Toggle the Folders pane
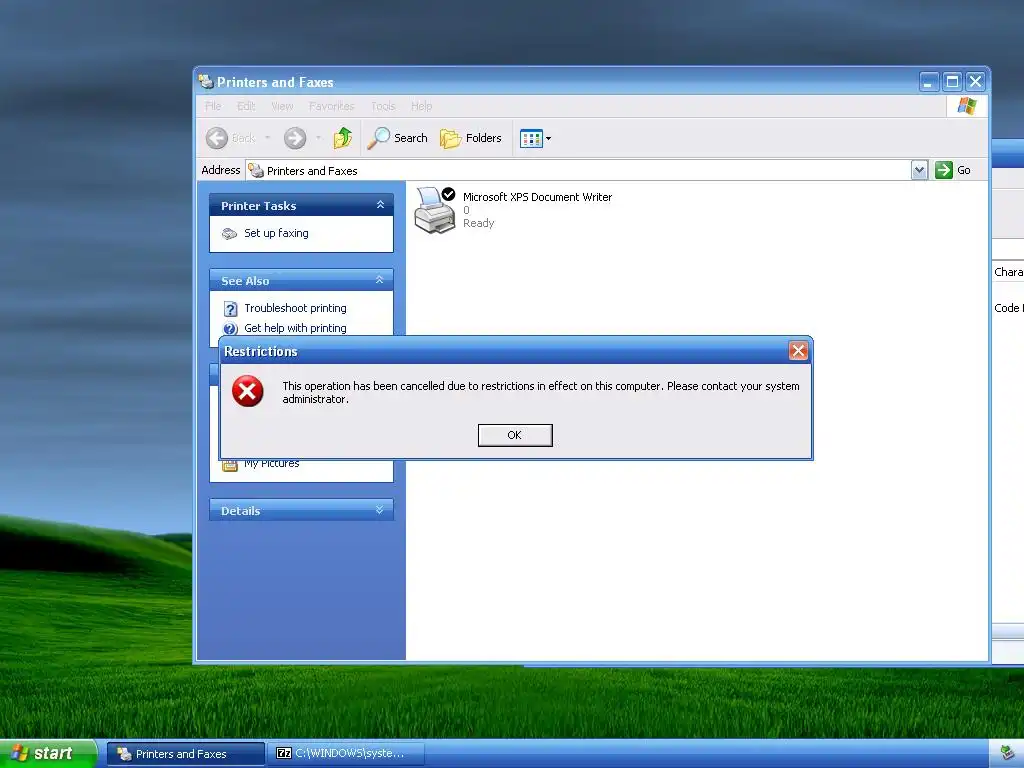Image resolution: width=1024 pixels, height=768 pixels. click(x=471, y=138)
